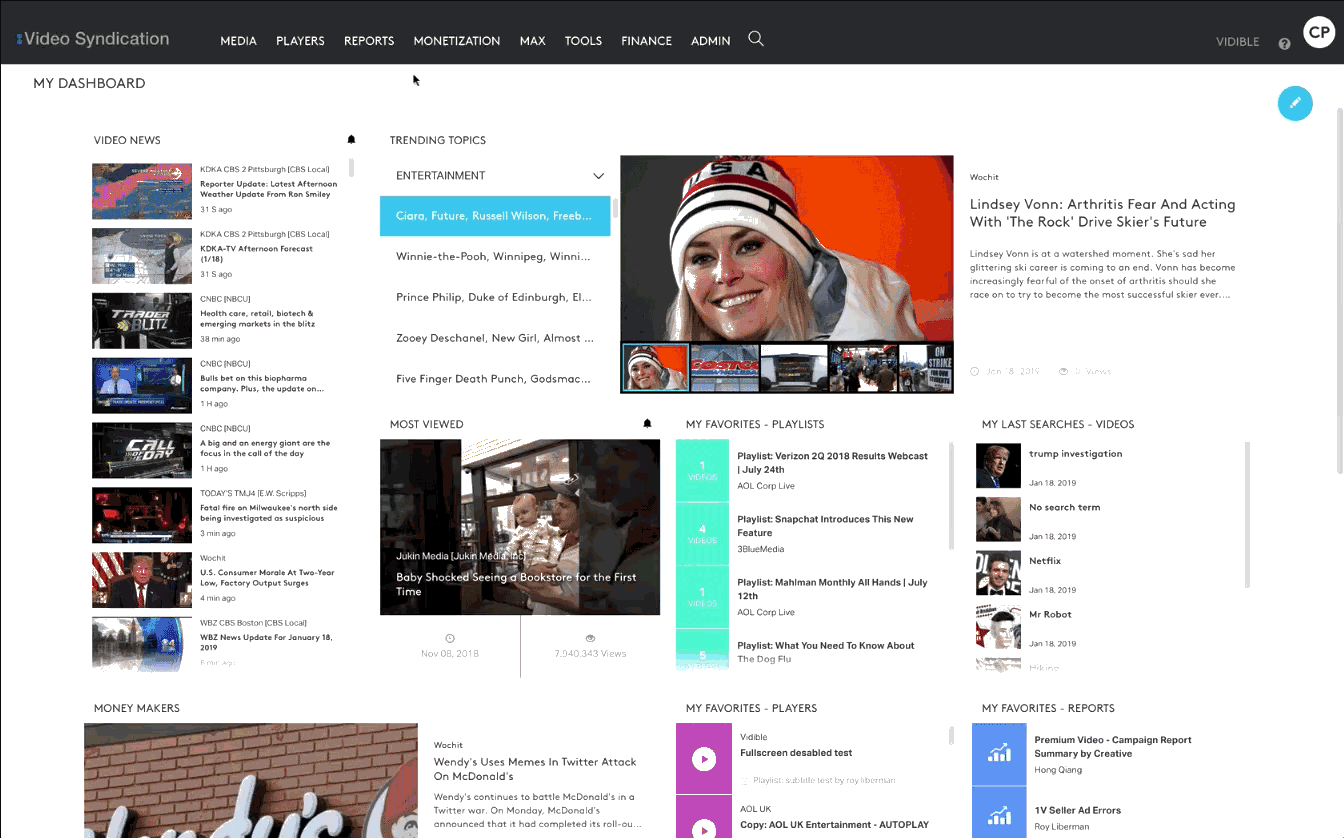
Task: Open the Reporter Update weather video thumbnail
Action: [142, 192]
